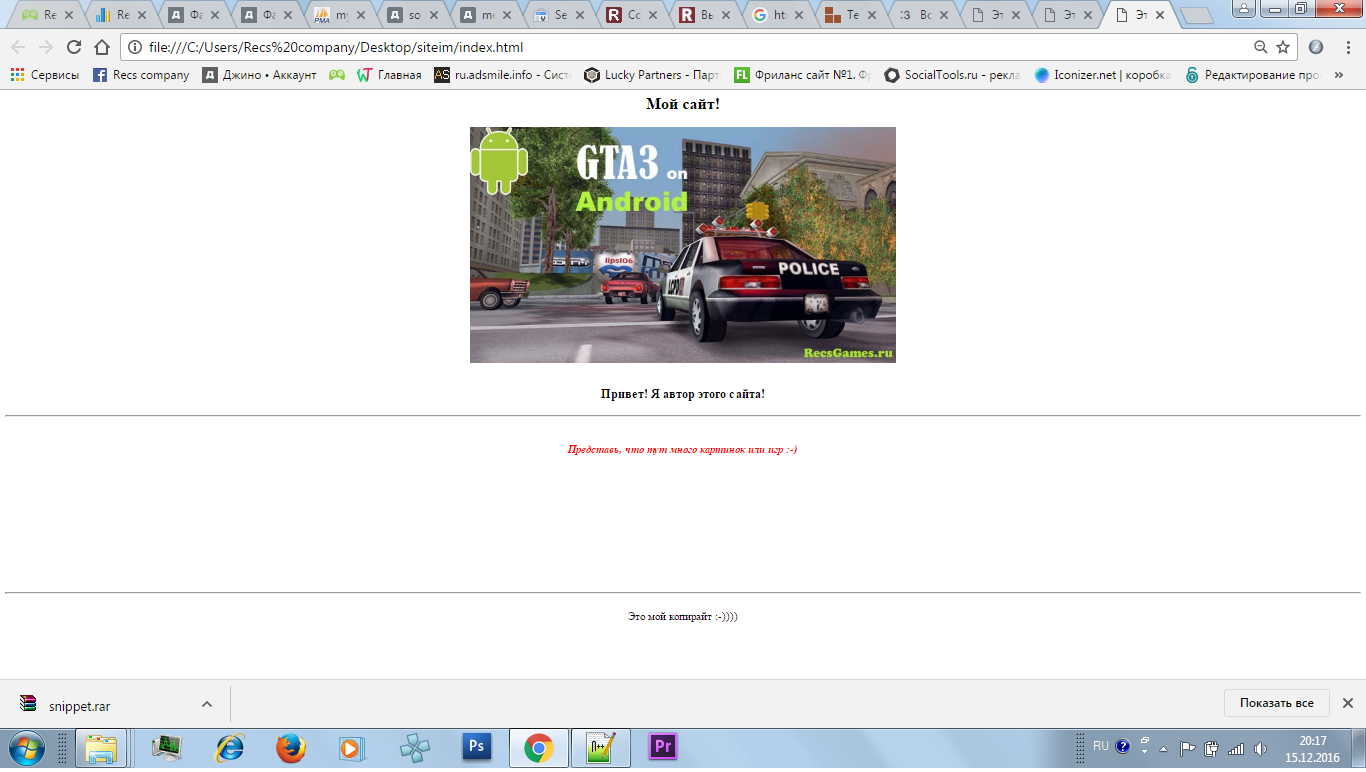Open the Notepad++ taskbar icon
The height and width of the screenshot is (772, 1366).
click(x=601, y=748)
